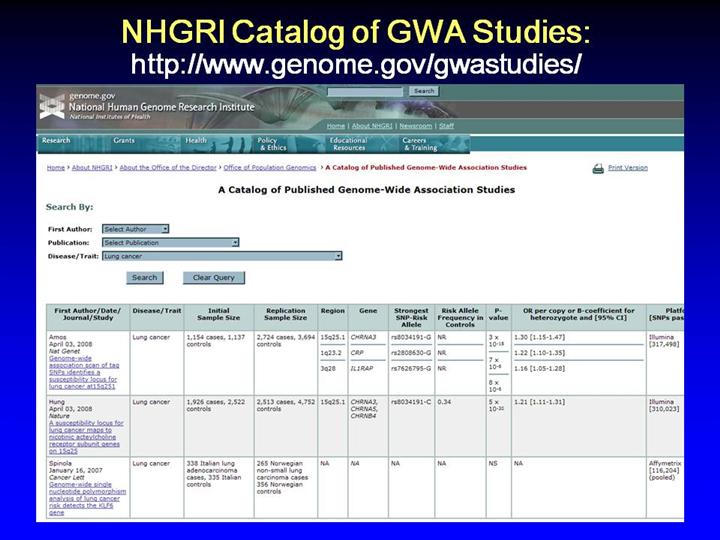
Task: Select the Grants navigation tab
Action: (x=124, y=141)
